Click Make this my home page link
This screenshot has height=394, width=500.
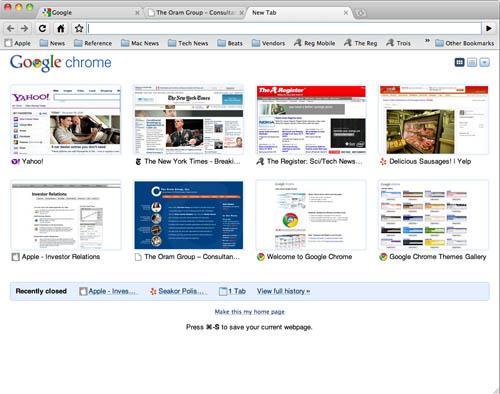(x=249, y=312)
